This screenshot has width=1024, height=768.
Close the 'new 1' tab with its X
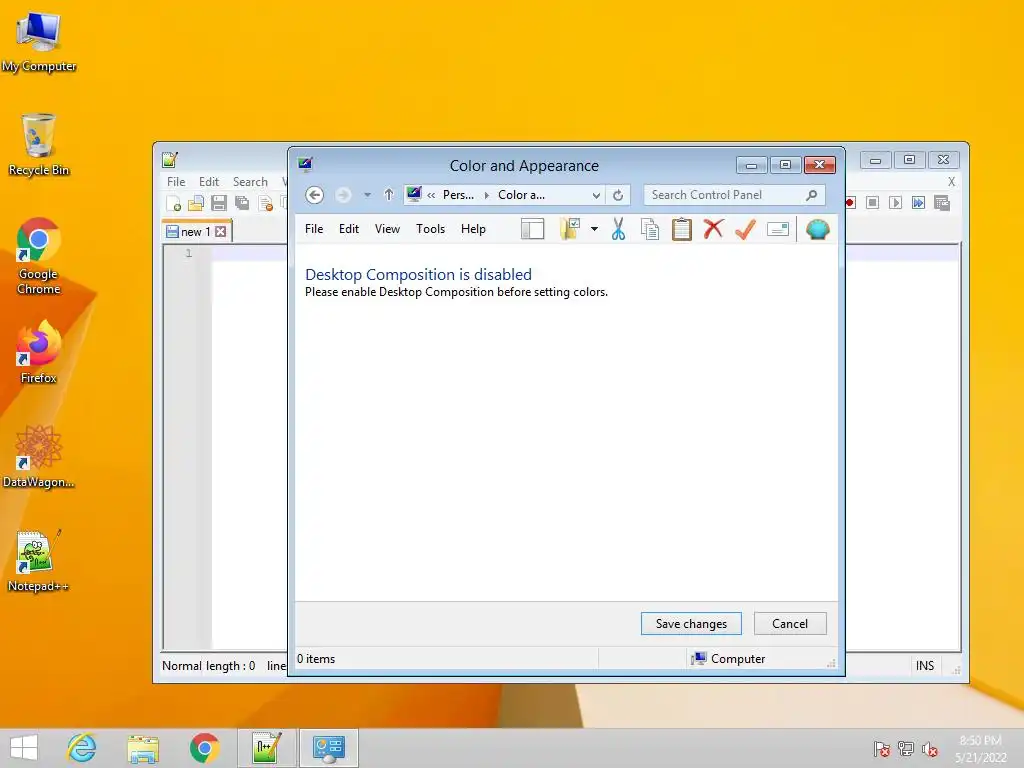pos(221,231)
